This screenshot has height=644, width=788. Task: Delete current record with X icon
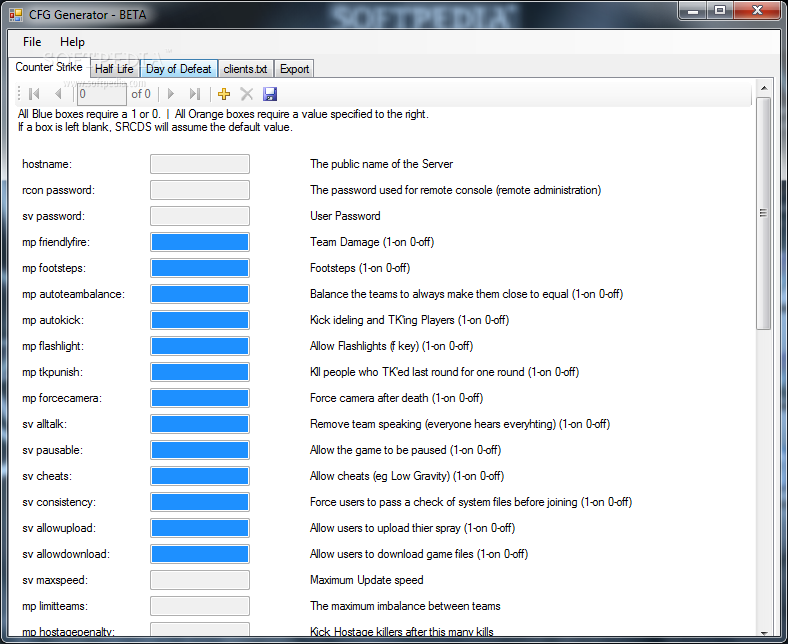[247, 94]
